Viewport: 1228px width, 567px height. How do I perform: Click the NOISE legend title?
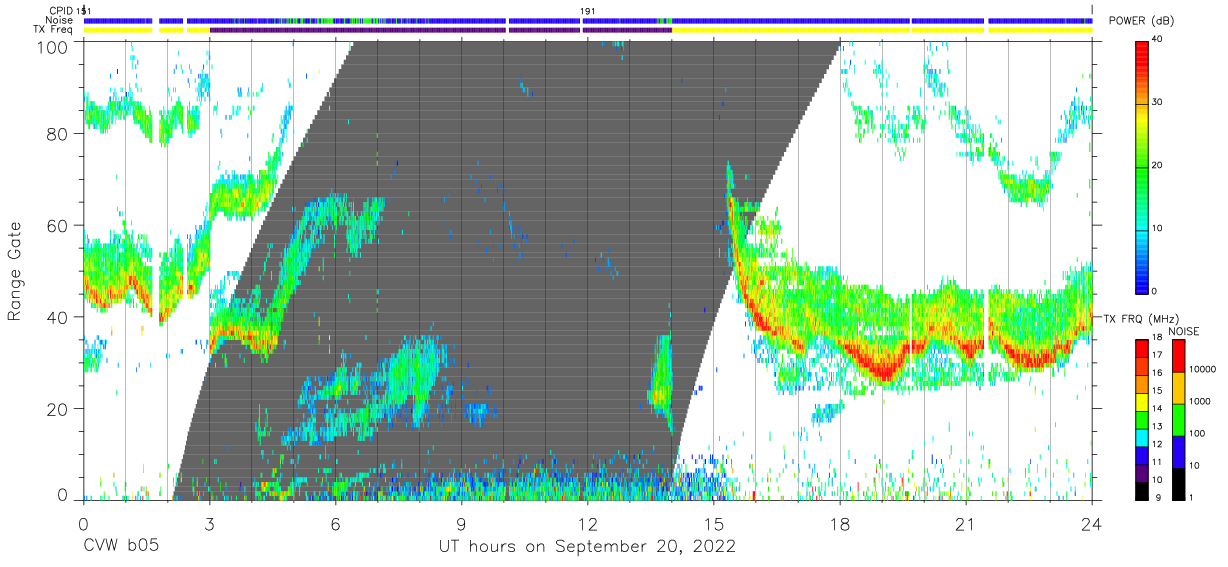point(1184,331)
